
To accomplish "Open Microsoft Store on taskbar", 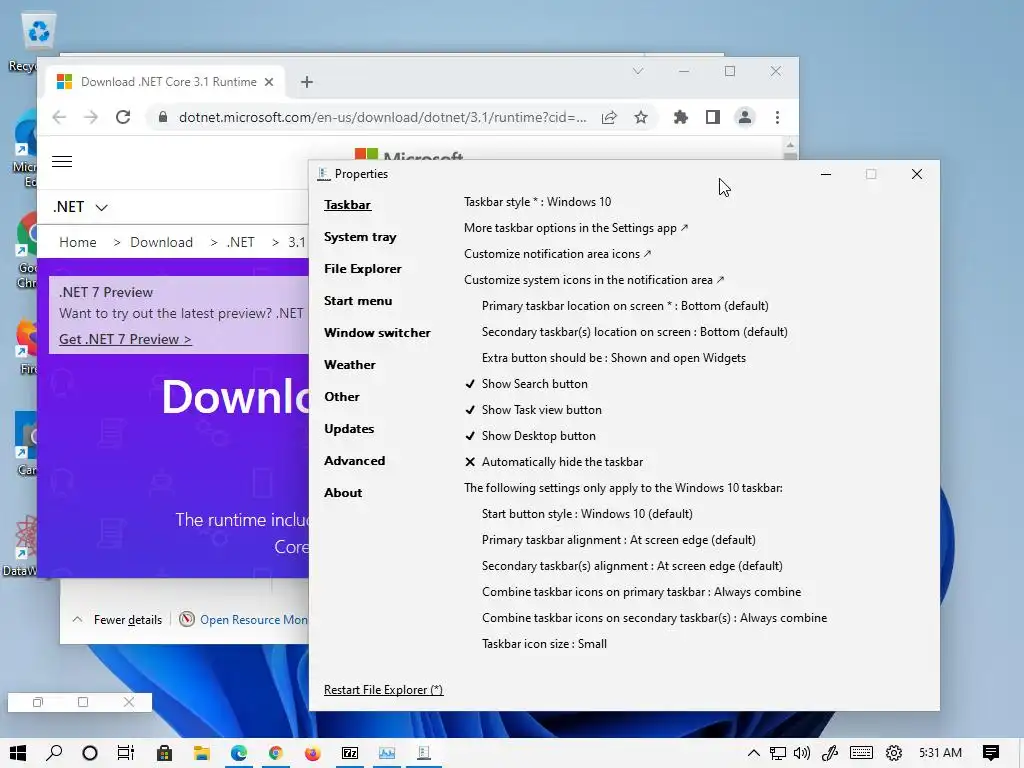I will click(x=165, y=753).
